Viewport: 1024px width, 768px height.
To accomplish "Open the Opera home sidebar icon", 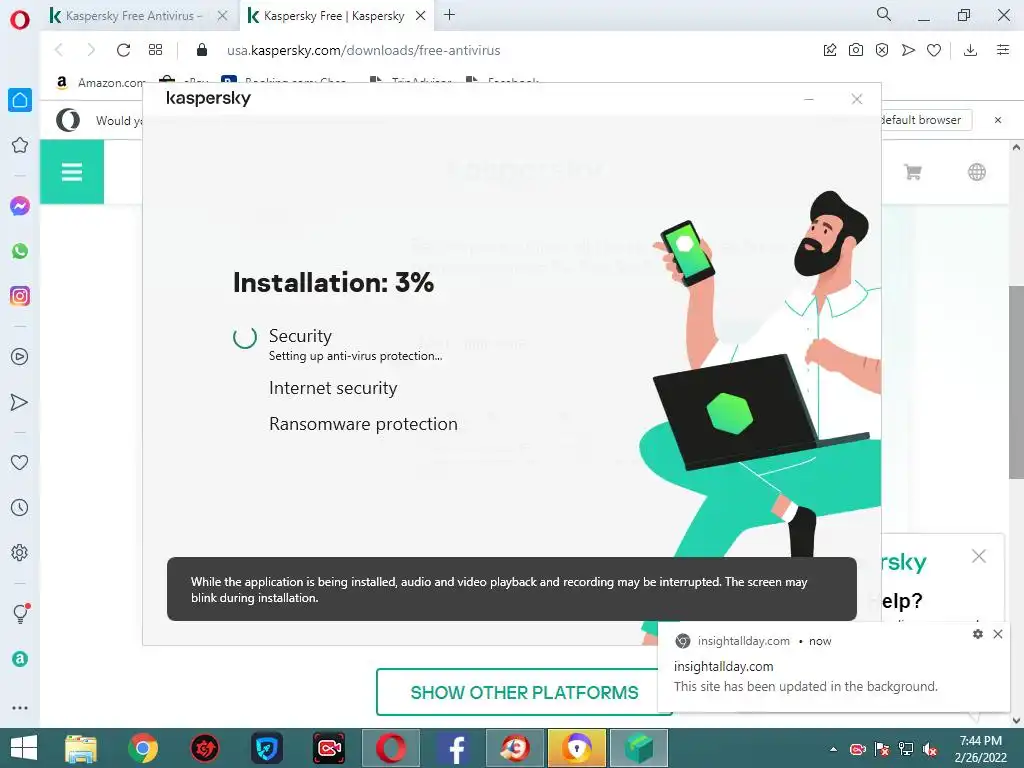I will click(x=20, y=100).
